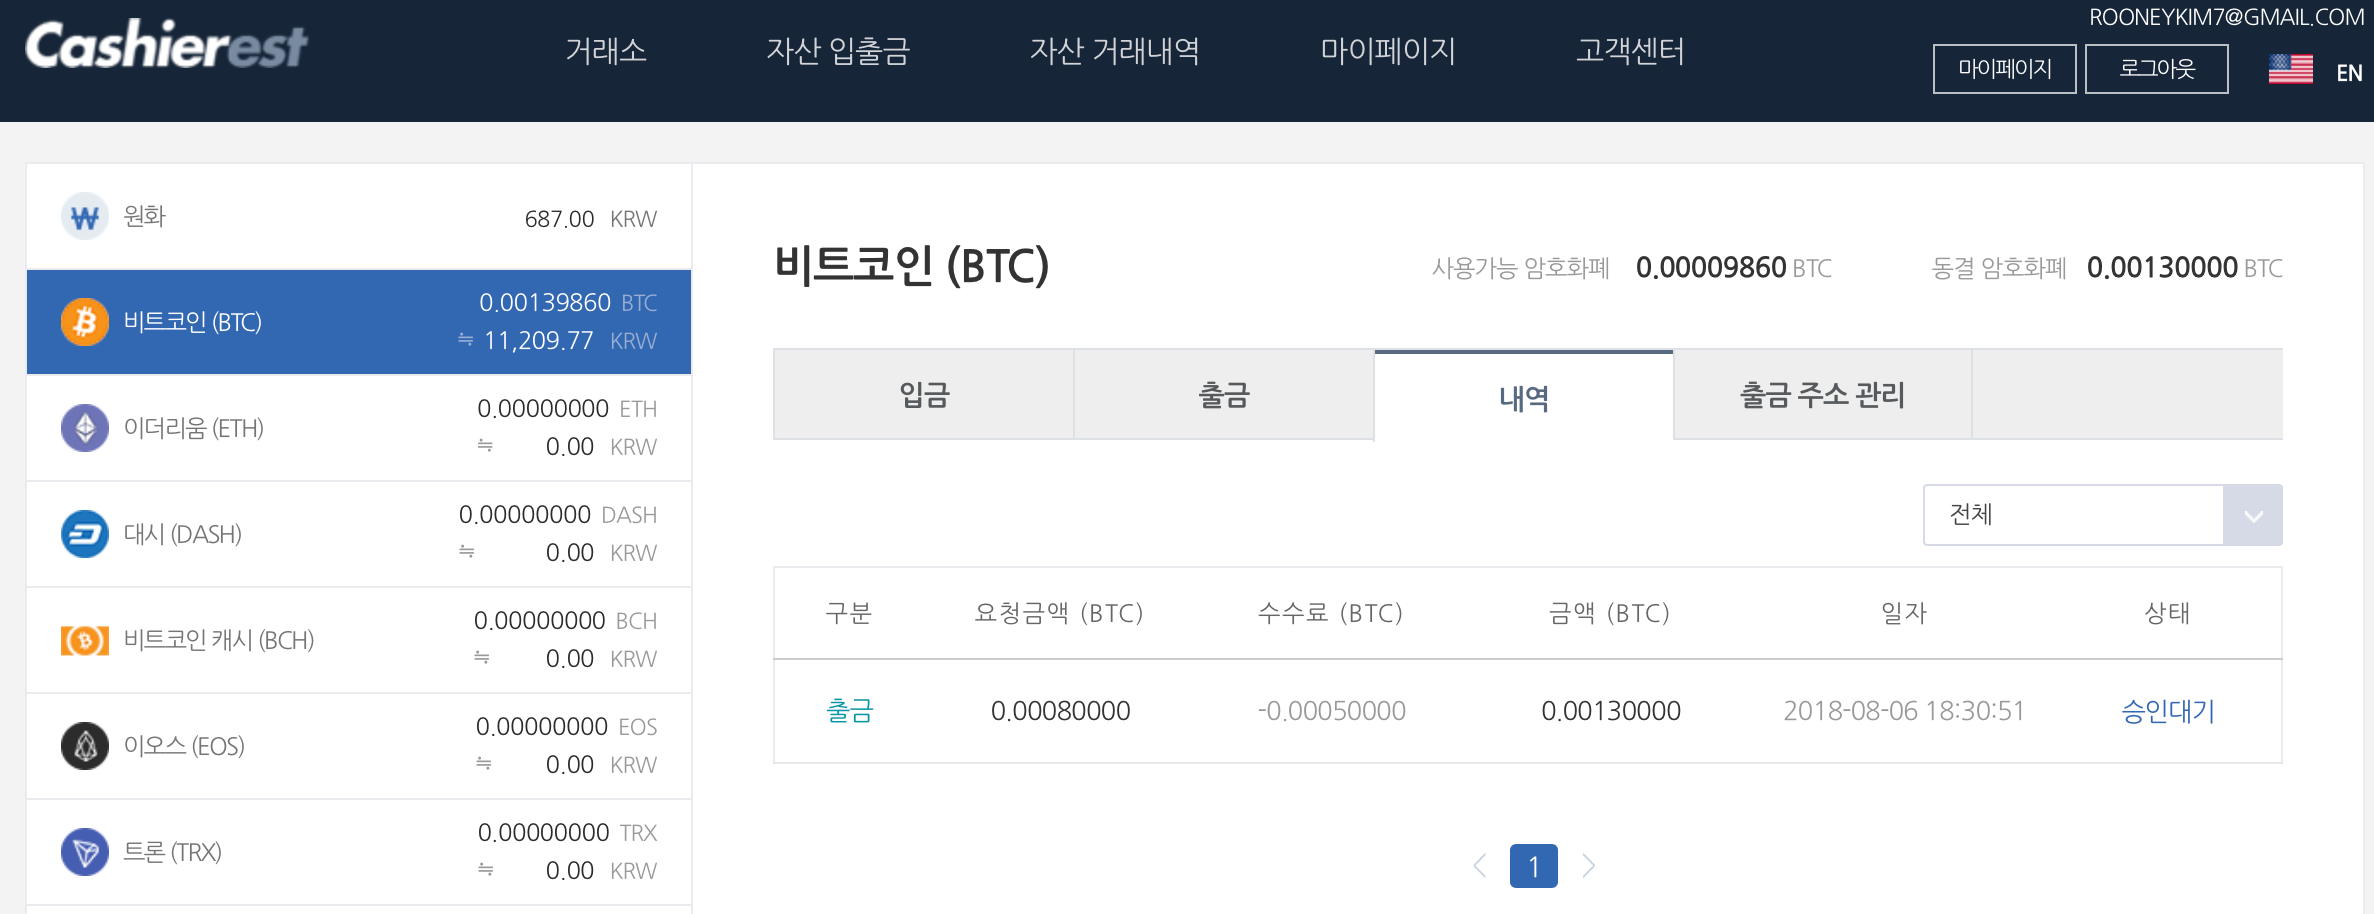
Task: Open the 거래소 menu
Action: [x=606, y=51]
